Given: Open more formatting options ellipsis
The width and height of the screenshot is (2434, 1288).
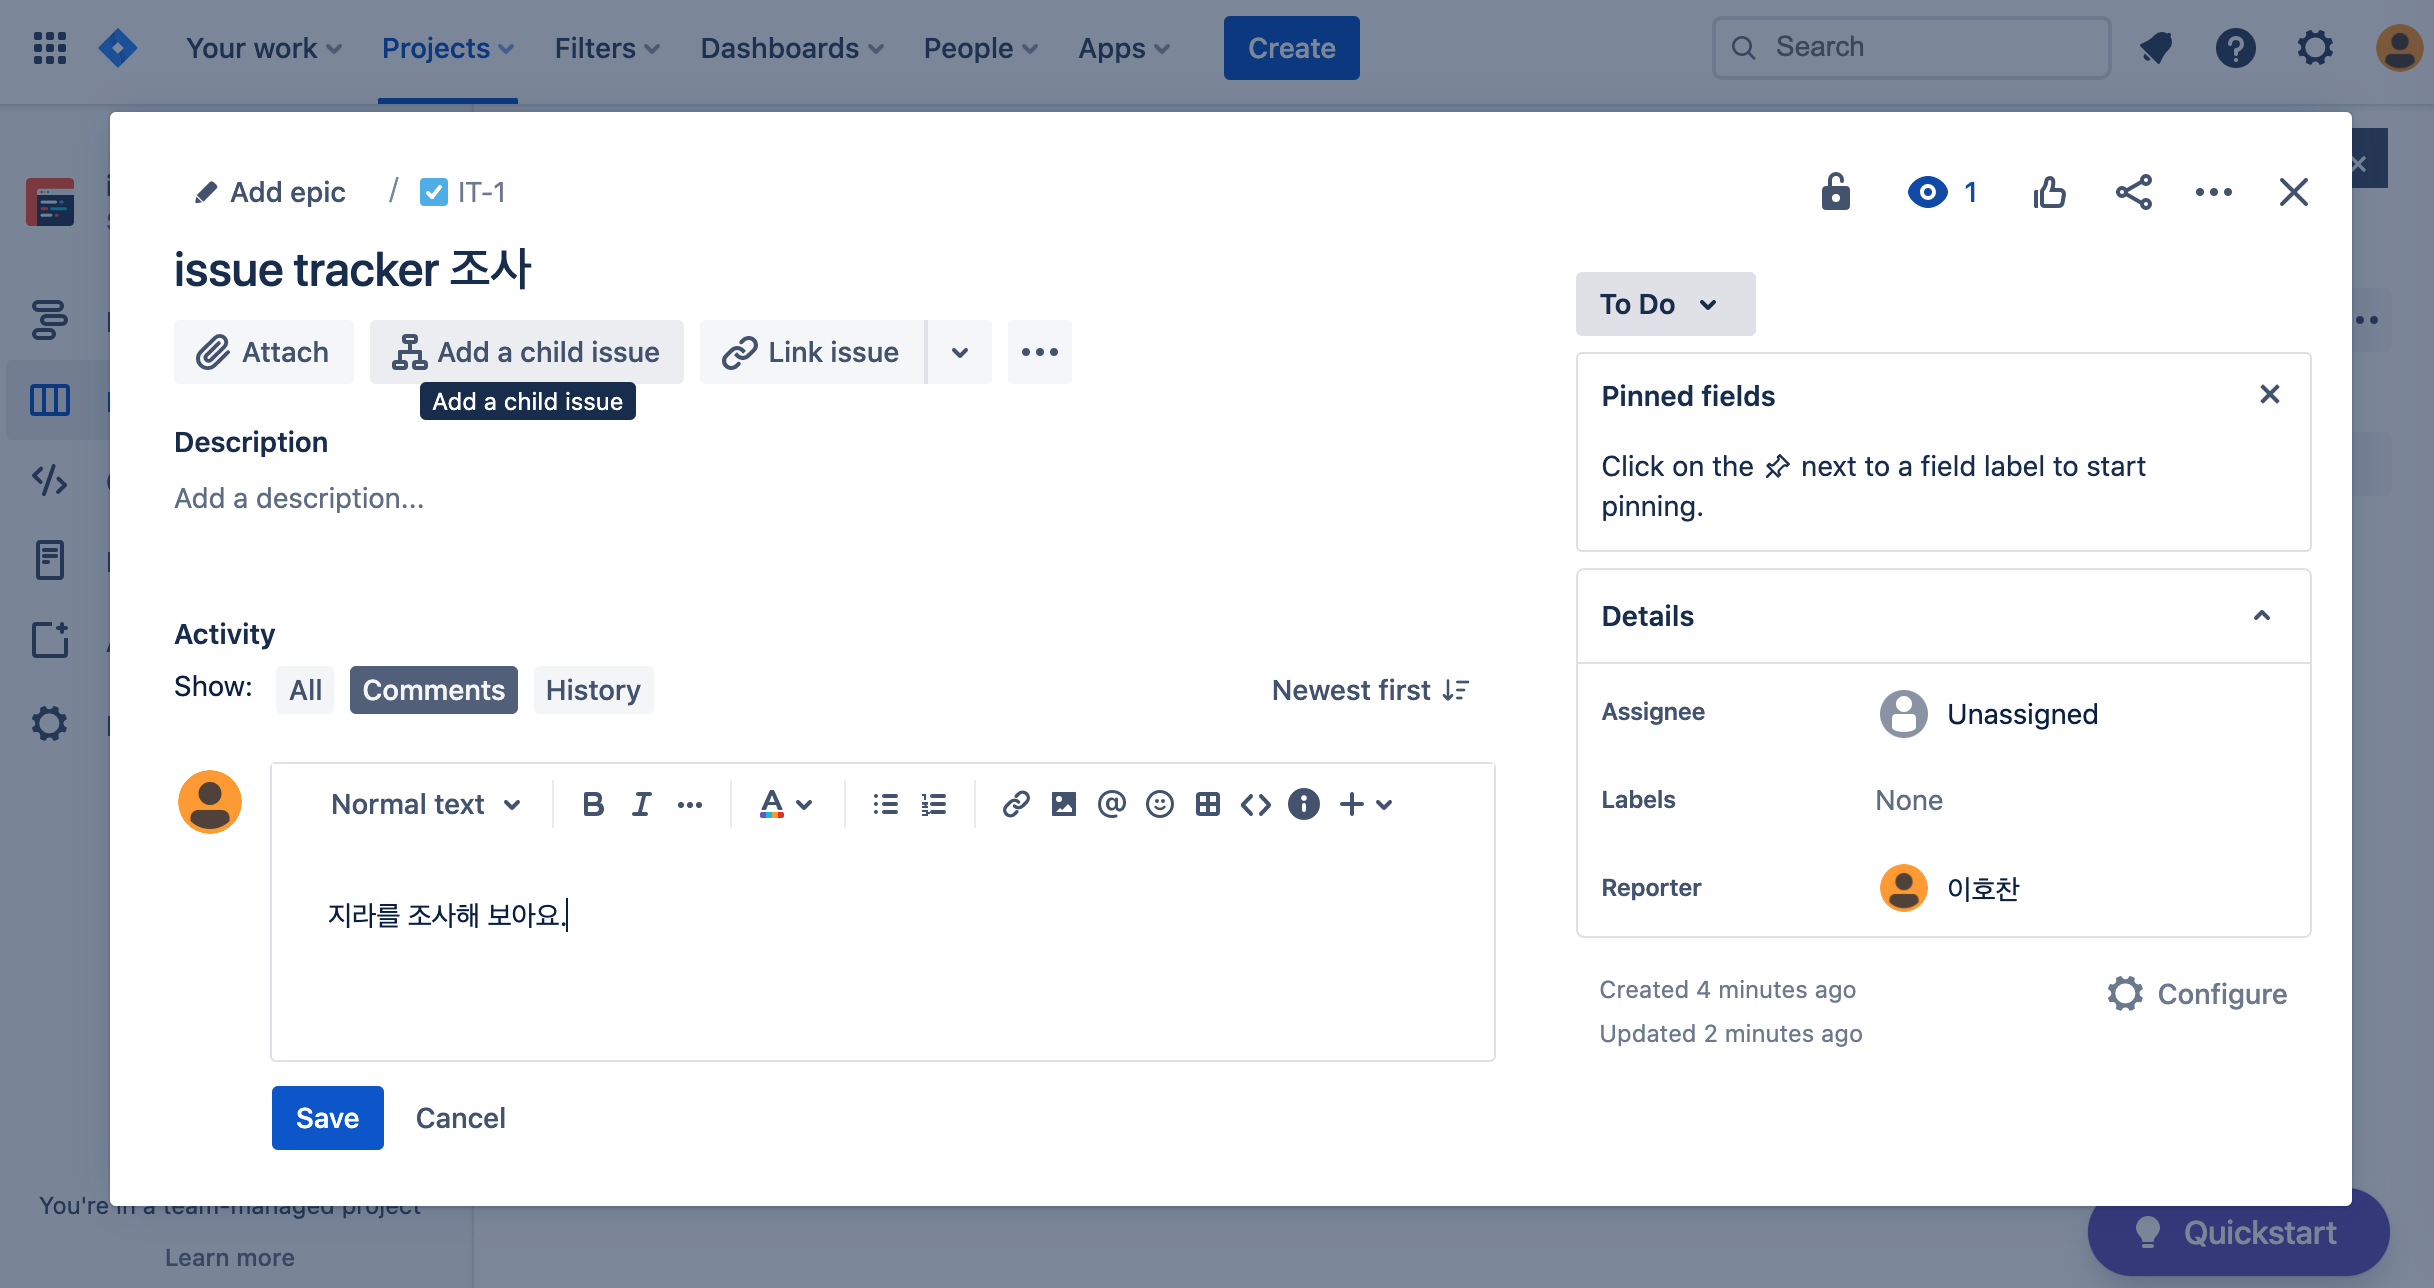Looking at the screenshot, I should coord(689,804).
